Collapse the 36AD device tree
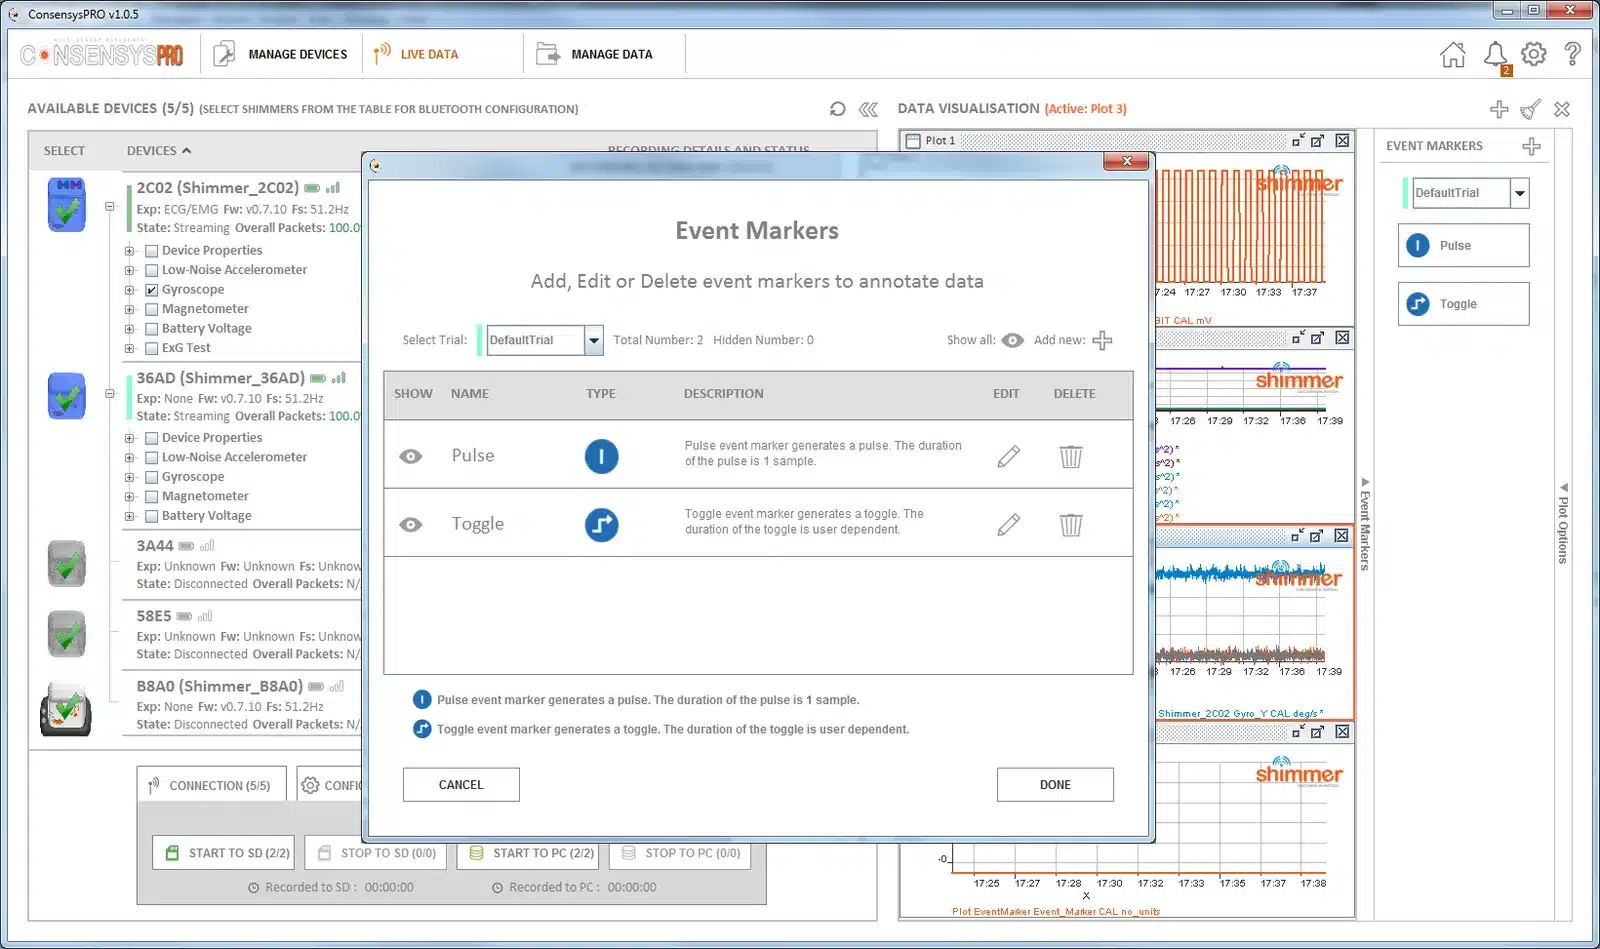The width and height of the screenshot is (1600, 949). [109, 394]
